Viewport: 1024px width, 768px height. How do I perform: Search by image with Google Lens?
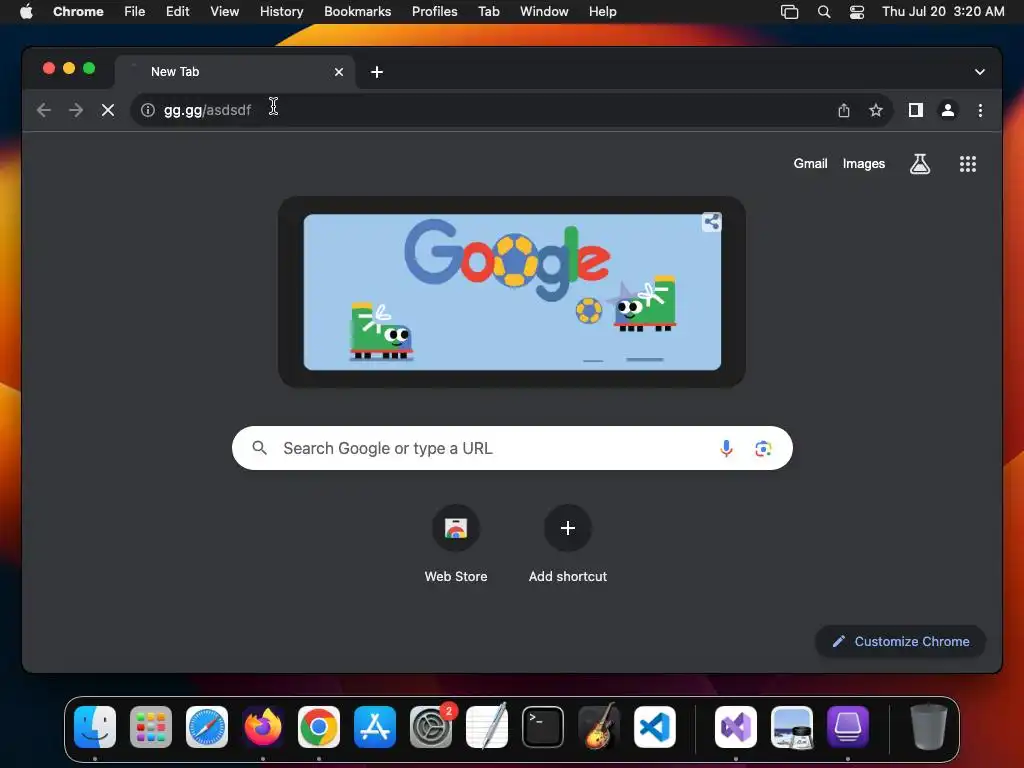pos(763,448)
